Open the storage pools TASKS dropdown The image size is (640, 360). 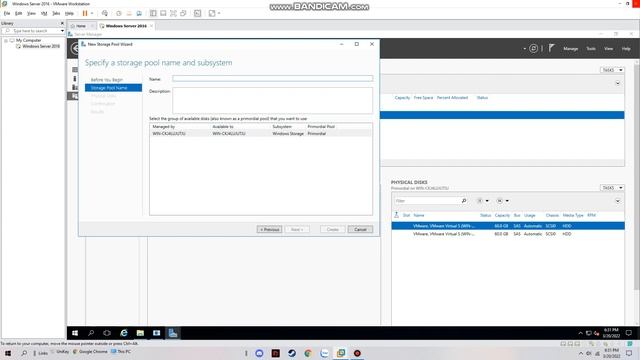pos(612,70)
